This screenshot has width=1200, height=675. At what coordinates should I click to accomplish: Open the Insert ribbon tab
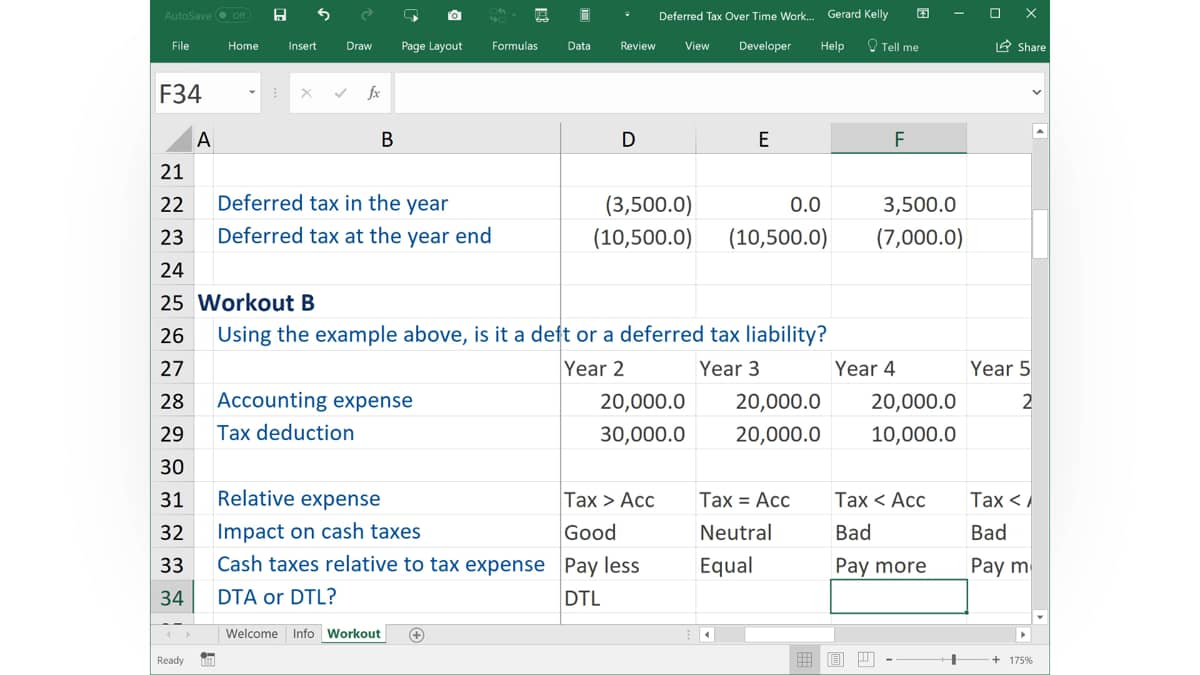coord(302,46)
